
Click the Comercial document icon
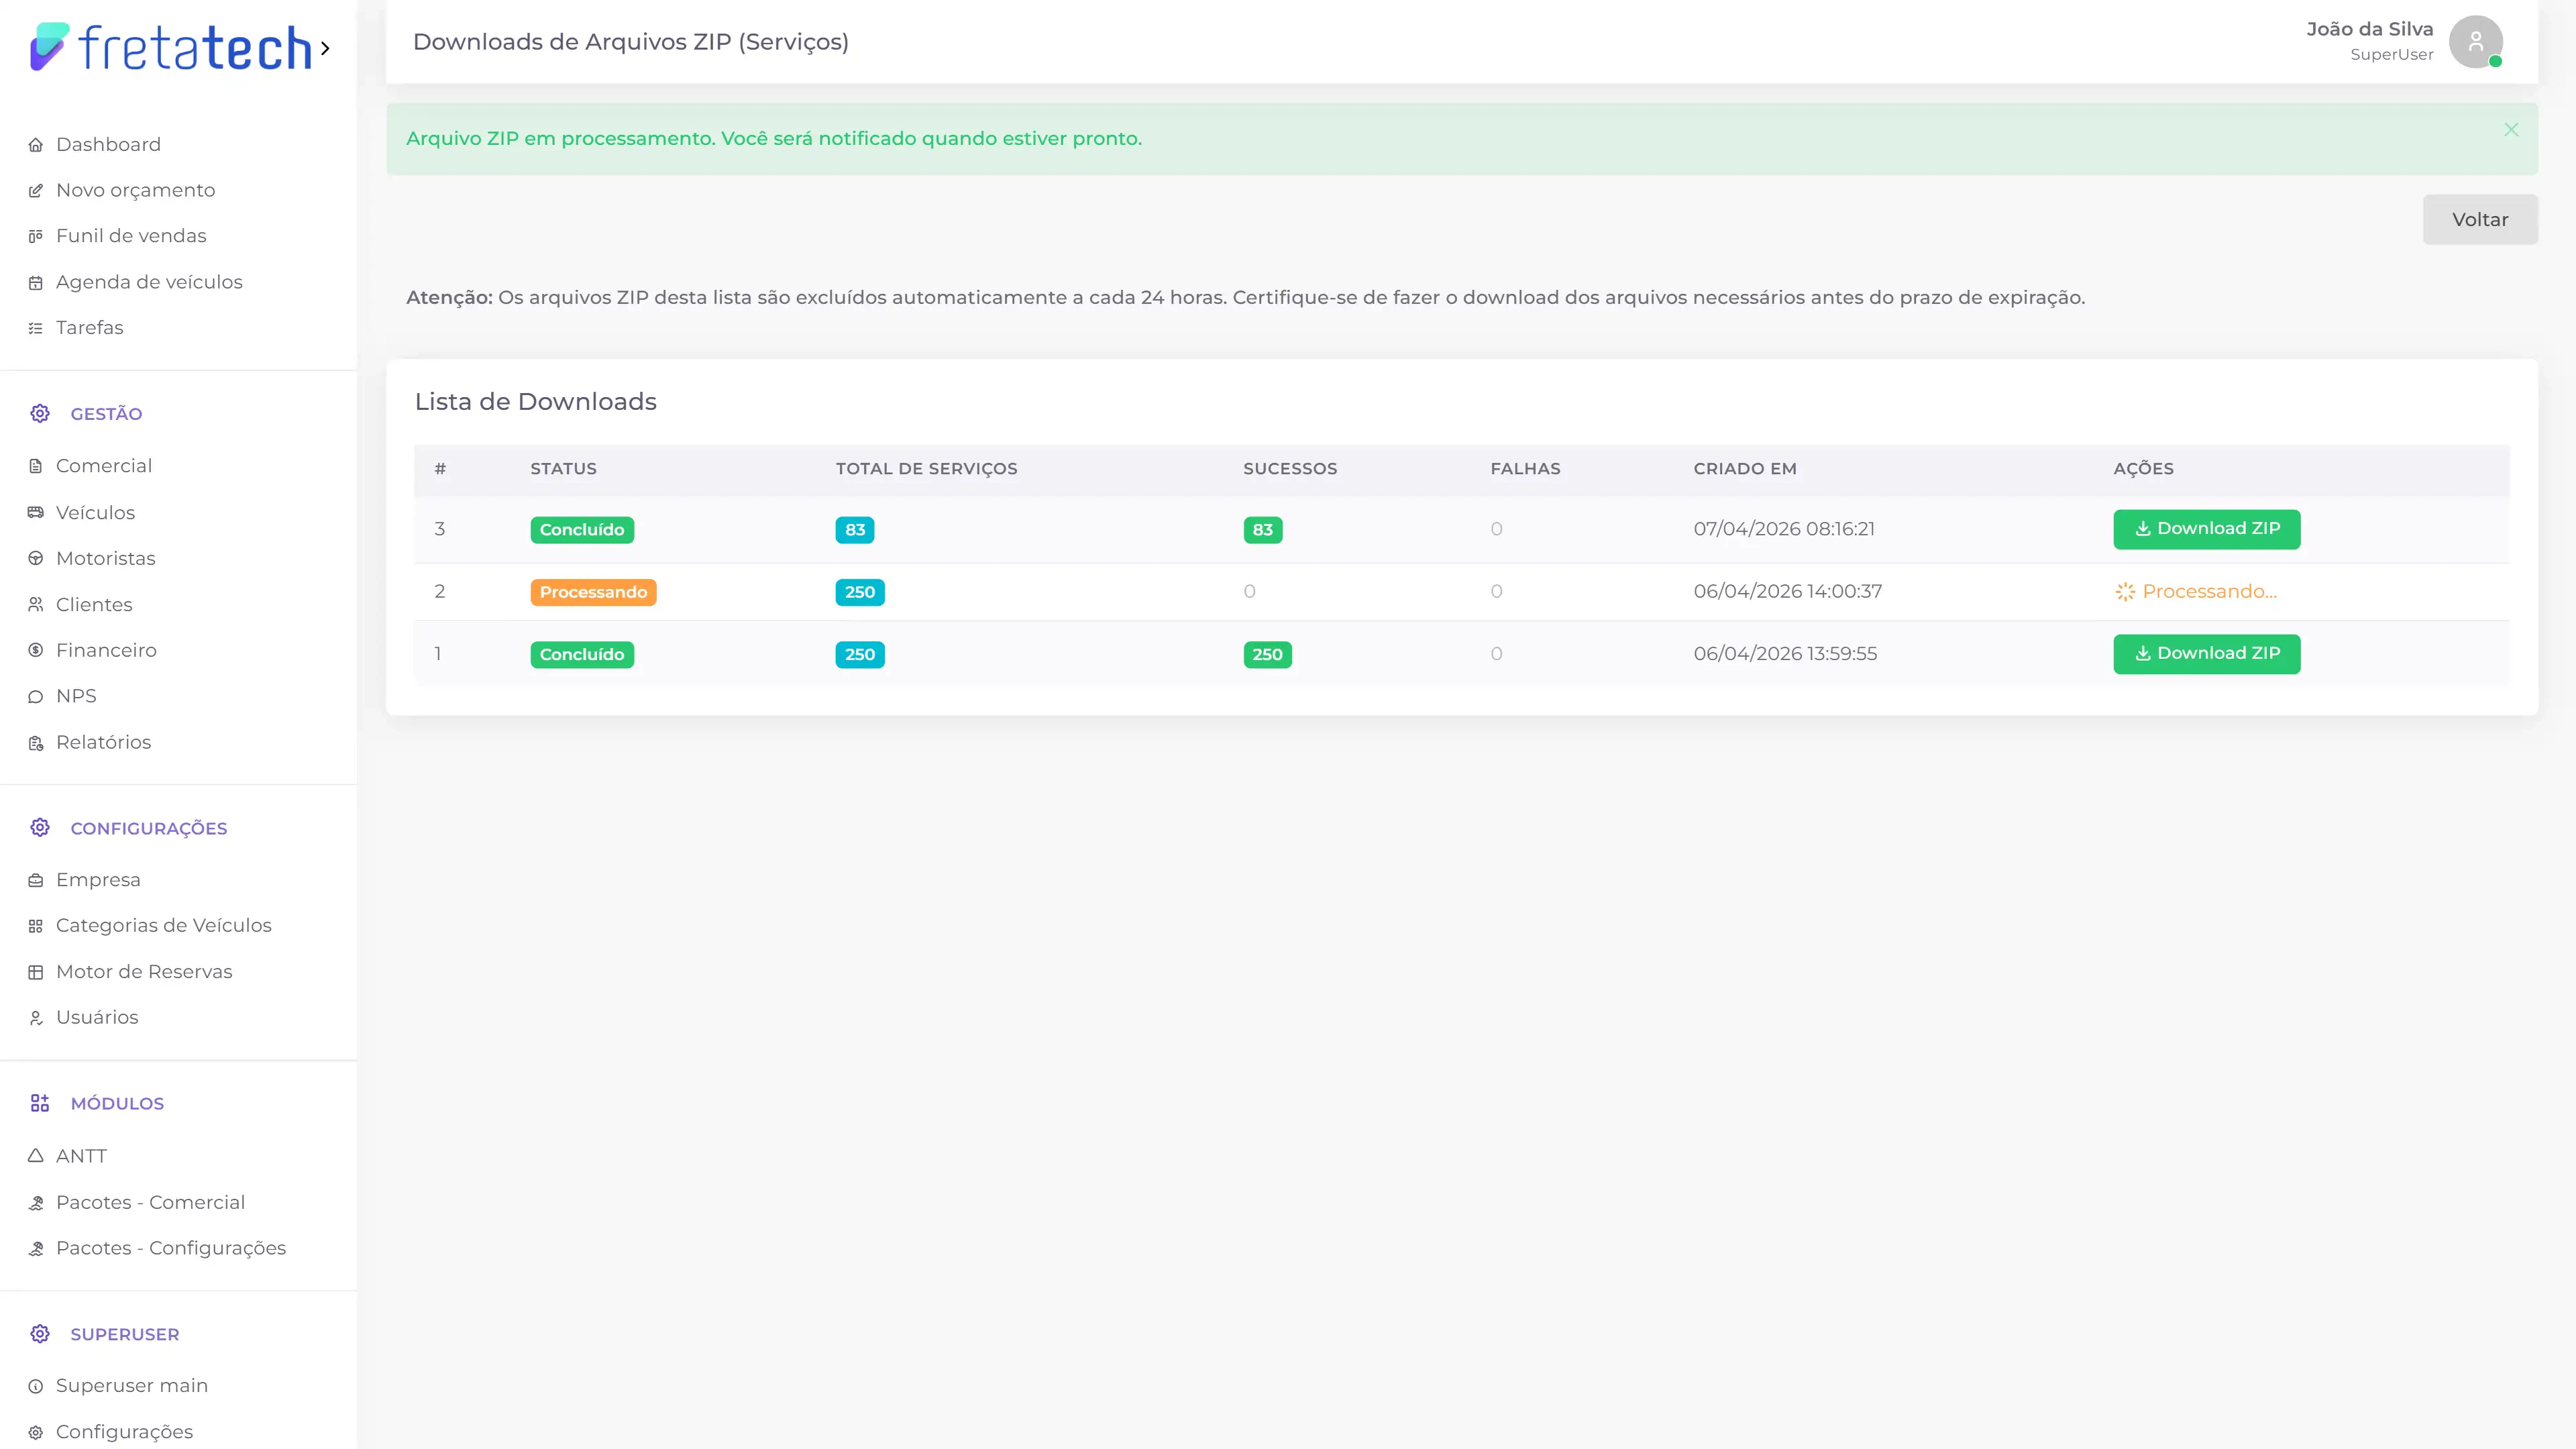(36, 466)
